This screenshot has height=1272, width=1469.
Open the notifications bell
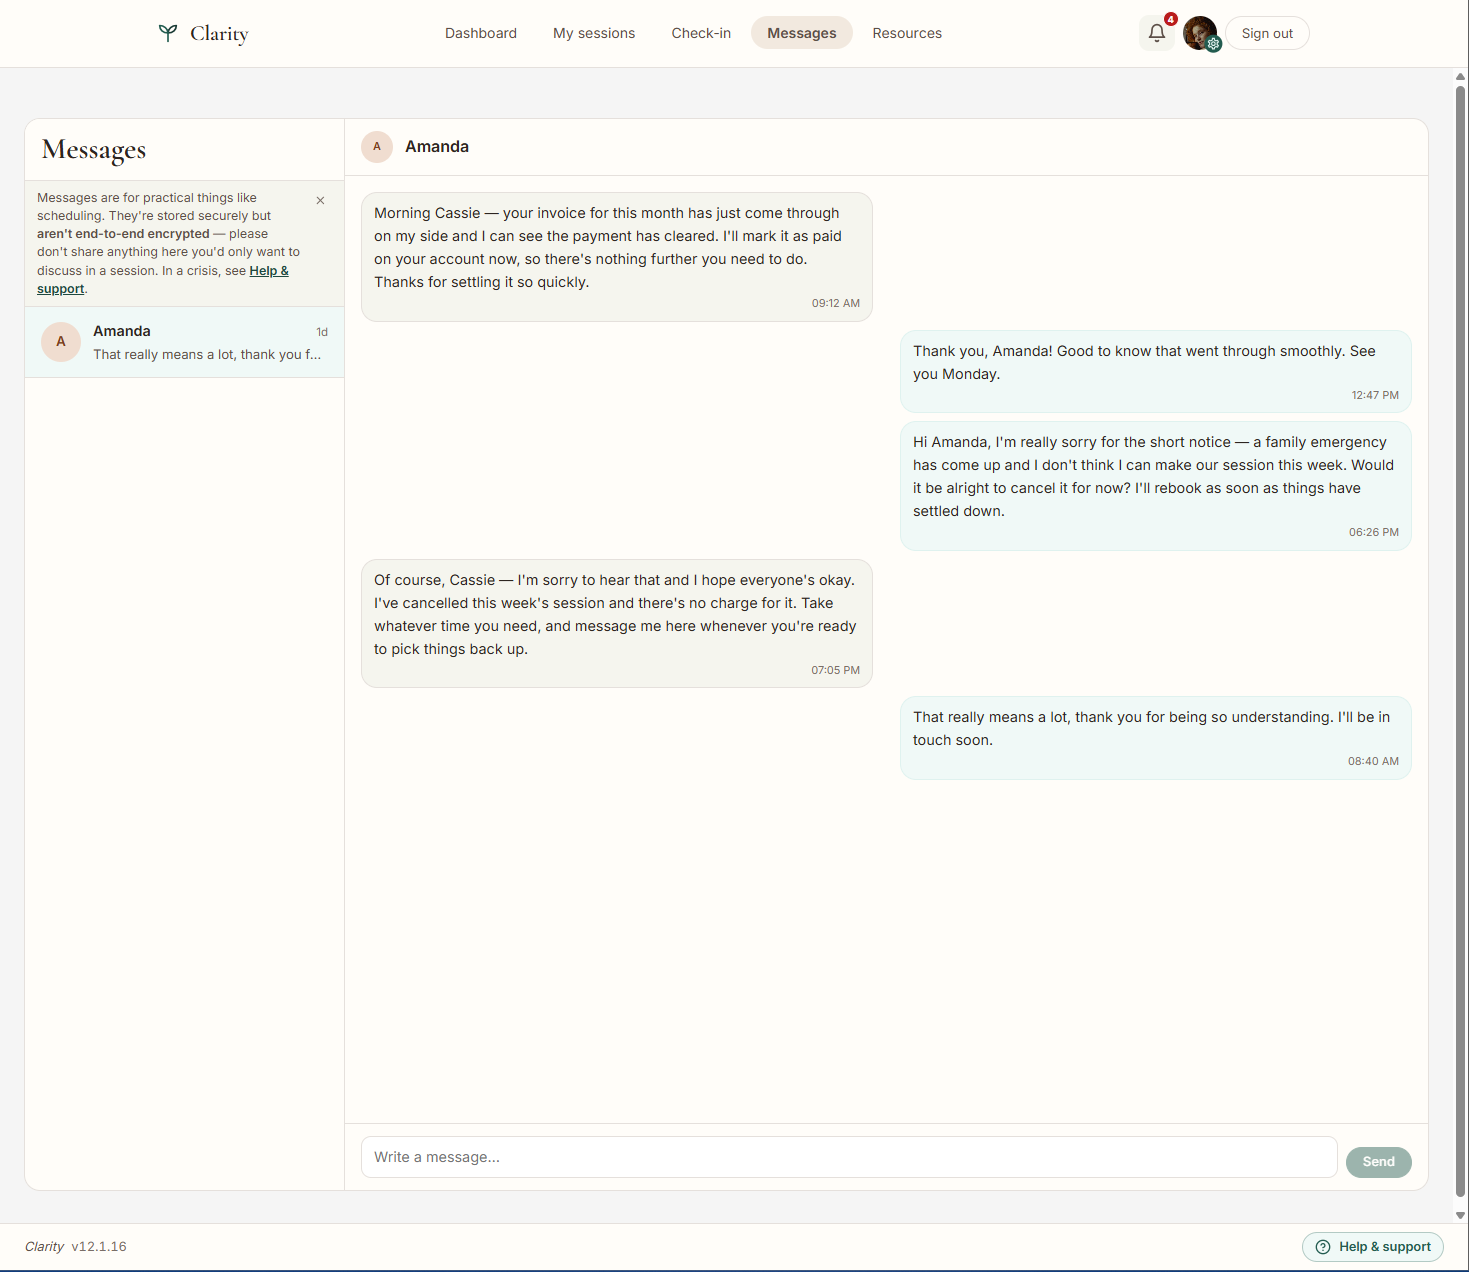tap(1157, 33)
